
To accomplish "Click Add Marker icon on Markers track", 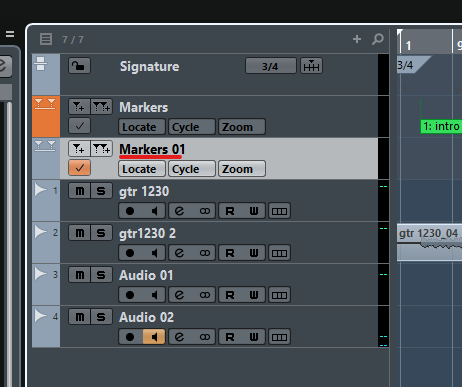I will tap(79, 107).
